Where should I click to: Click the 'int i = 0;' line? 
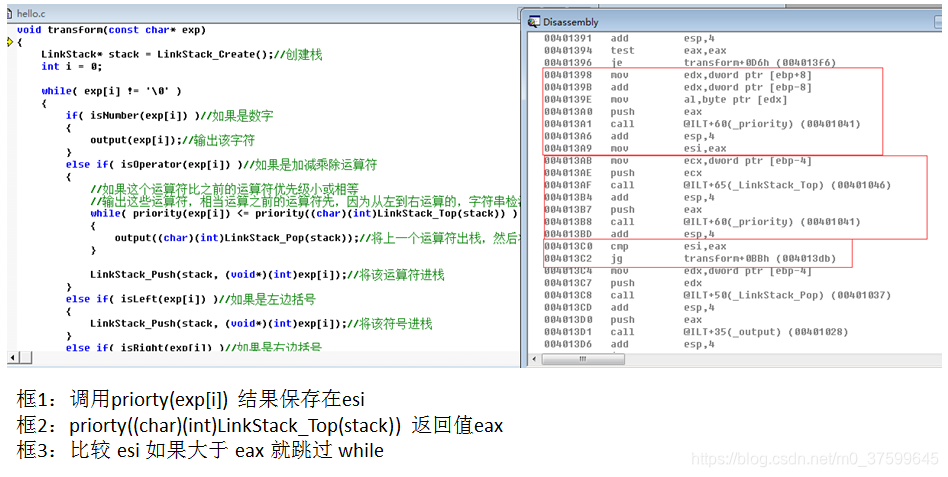71,67
